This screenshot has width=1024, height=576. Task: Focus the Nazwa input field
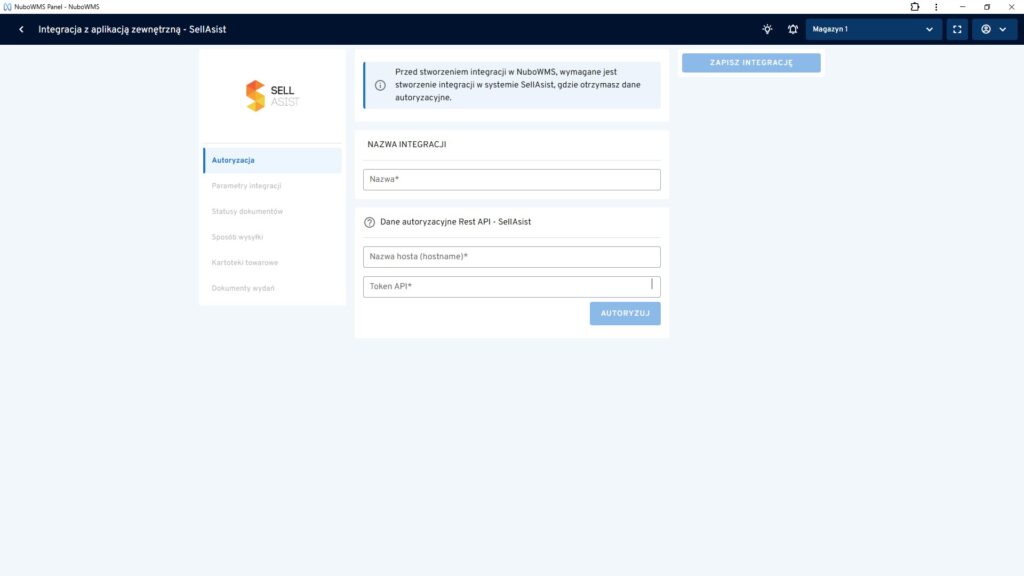point(511,179)
